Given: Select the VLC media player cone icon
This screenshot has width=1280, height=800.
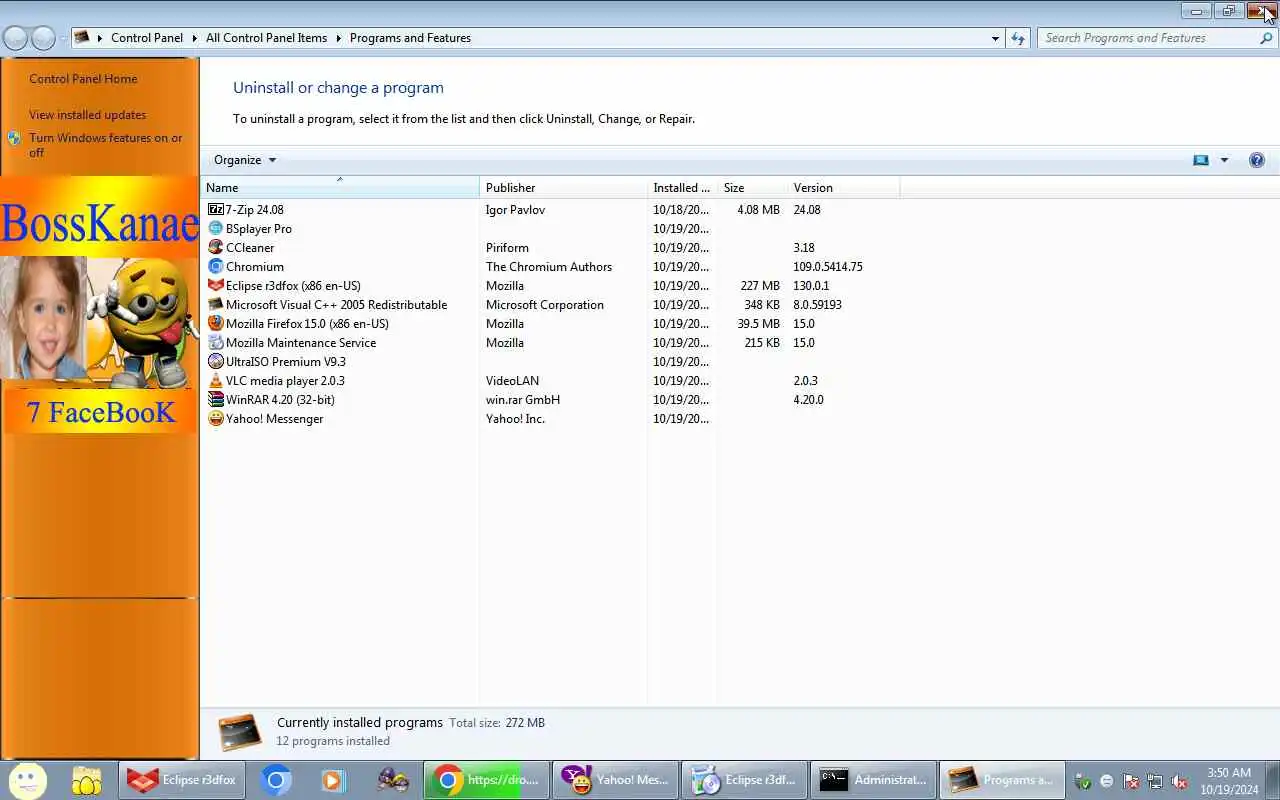Looking at the screenshot, I should 215,381.
